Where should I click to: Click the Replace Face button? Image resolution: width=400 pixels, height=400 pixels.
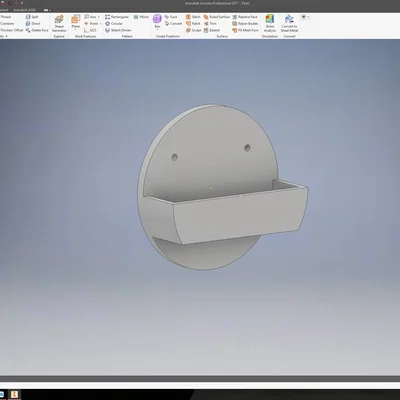(245, 17)
